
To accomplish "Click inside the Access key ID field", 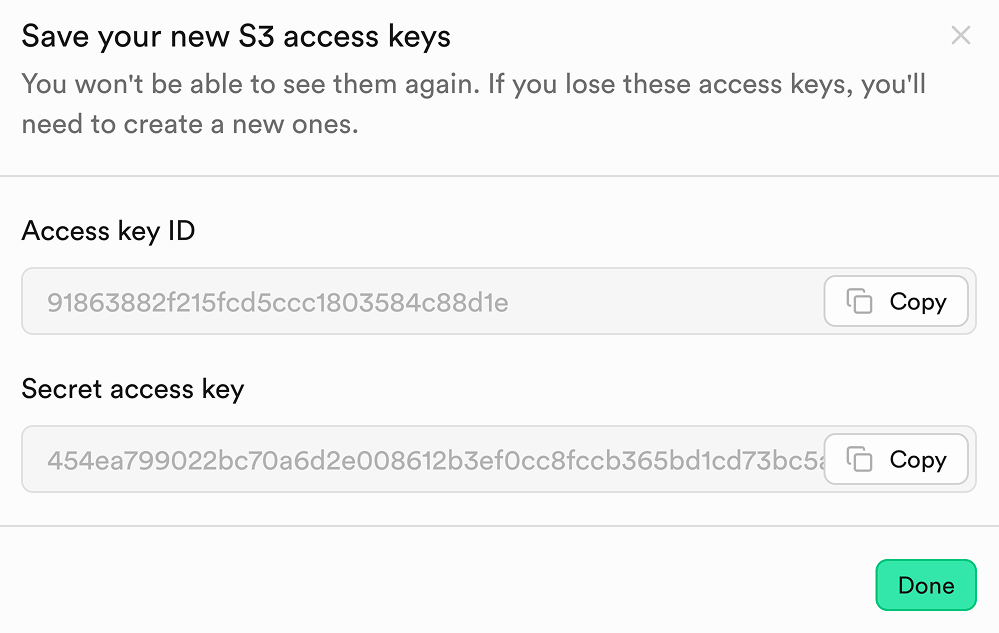I will pyautogui.click(x=400, y=301).
